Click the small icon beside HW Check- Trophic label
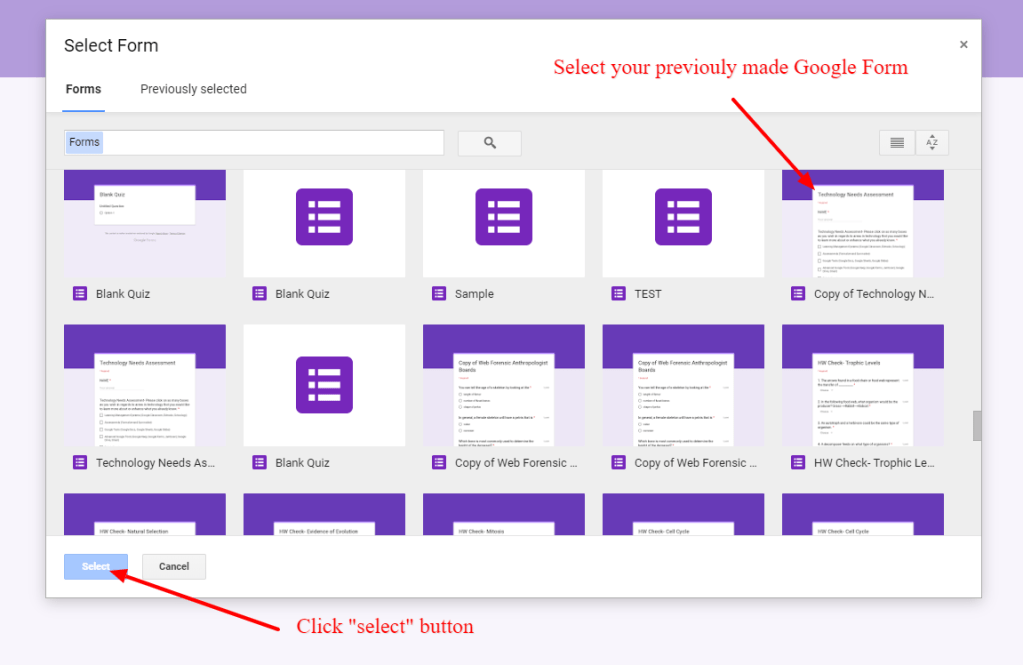The image size is (1023, 665). 798,463
